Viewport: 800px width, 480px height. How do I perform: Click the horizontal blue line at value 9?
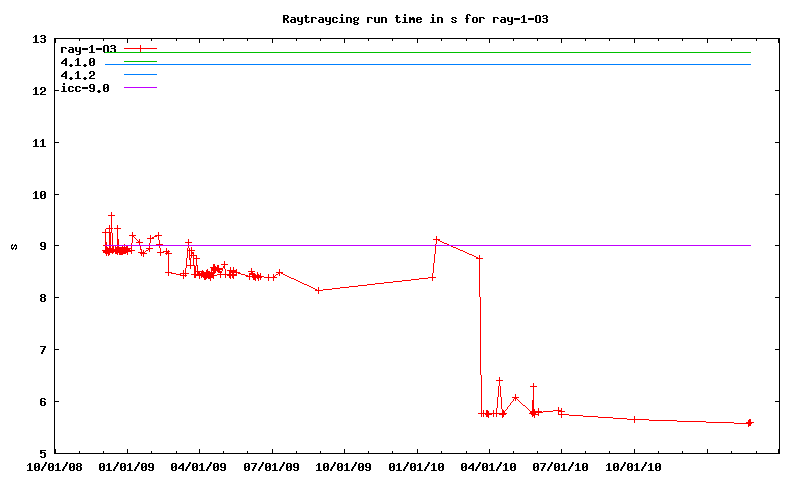[x=600, y=245]
